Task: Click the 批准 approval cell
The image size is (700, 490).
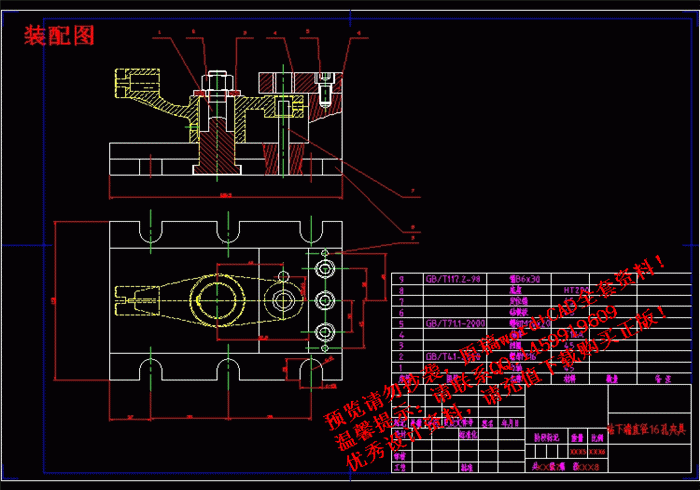Action: (467, 467)
